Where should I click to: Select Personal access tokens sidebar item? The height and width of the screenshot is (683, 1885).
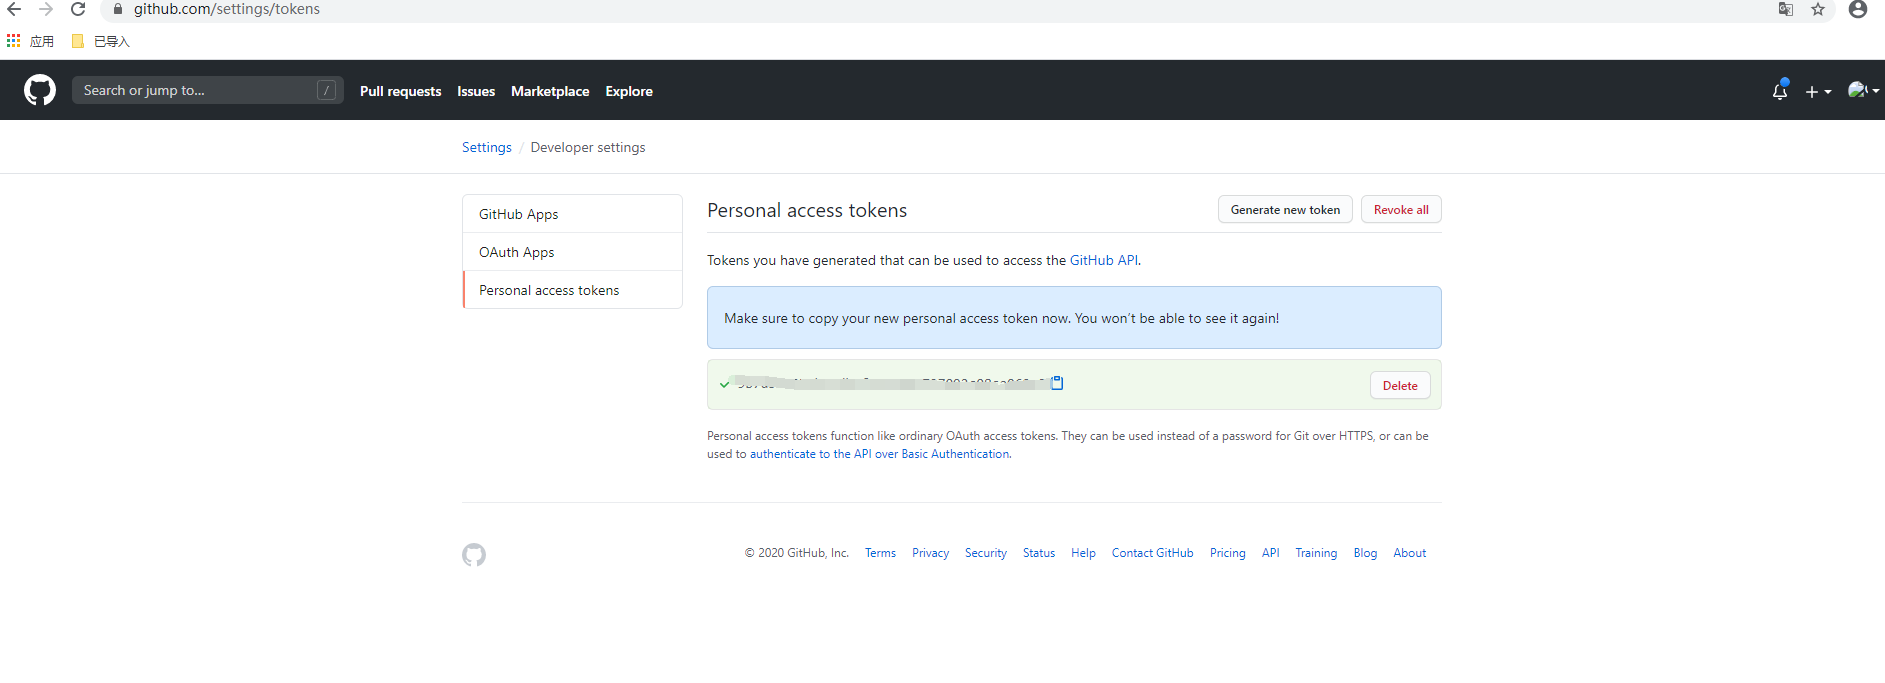[x=572, y=290]
